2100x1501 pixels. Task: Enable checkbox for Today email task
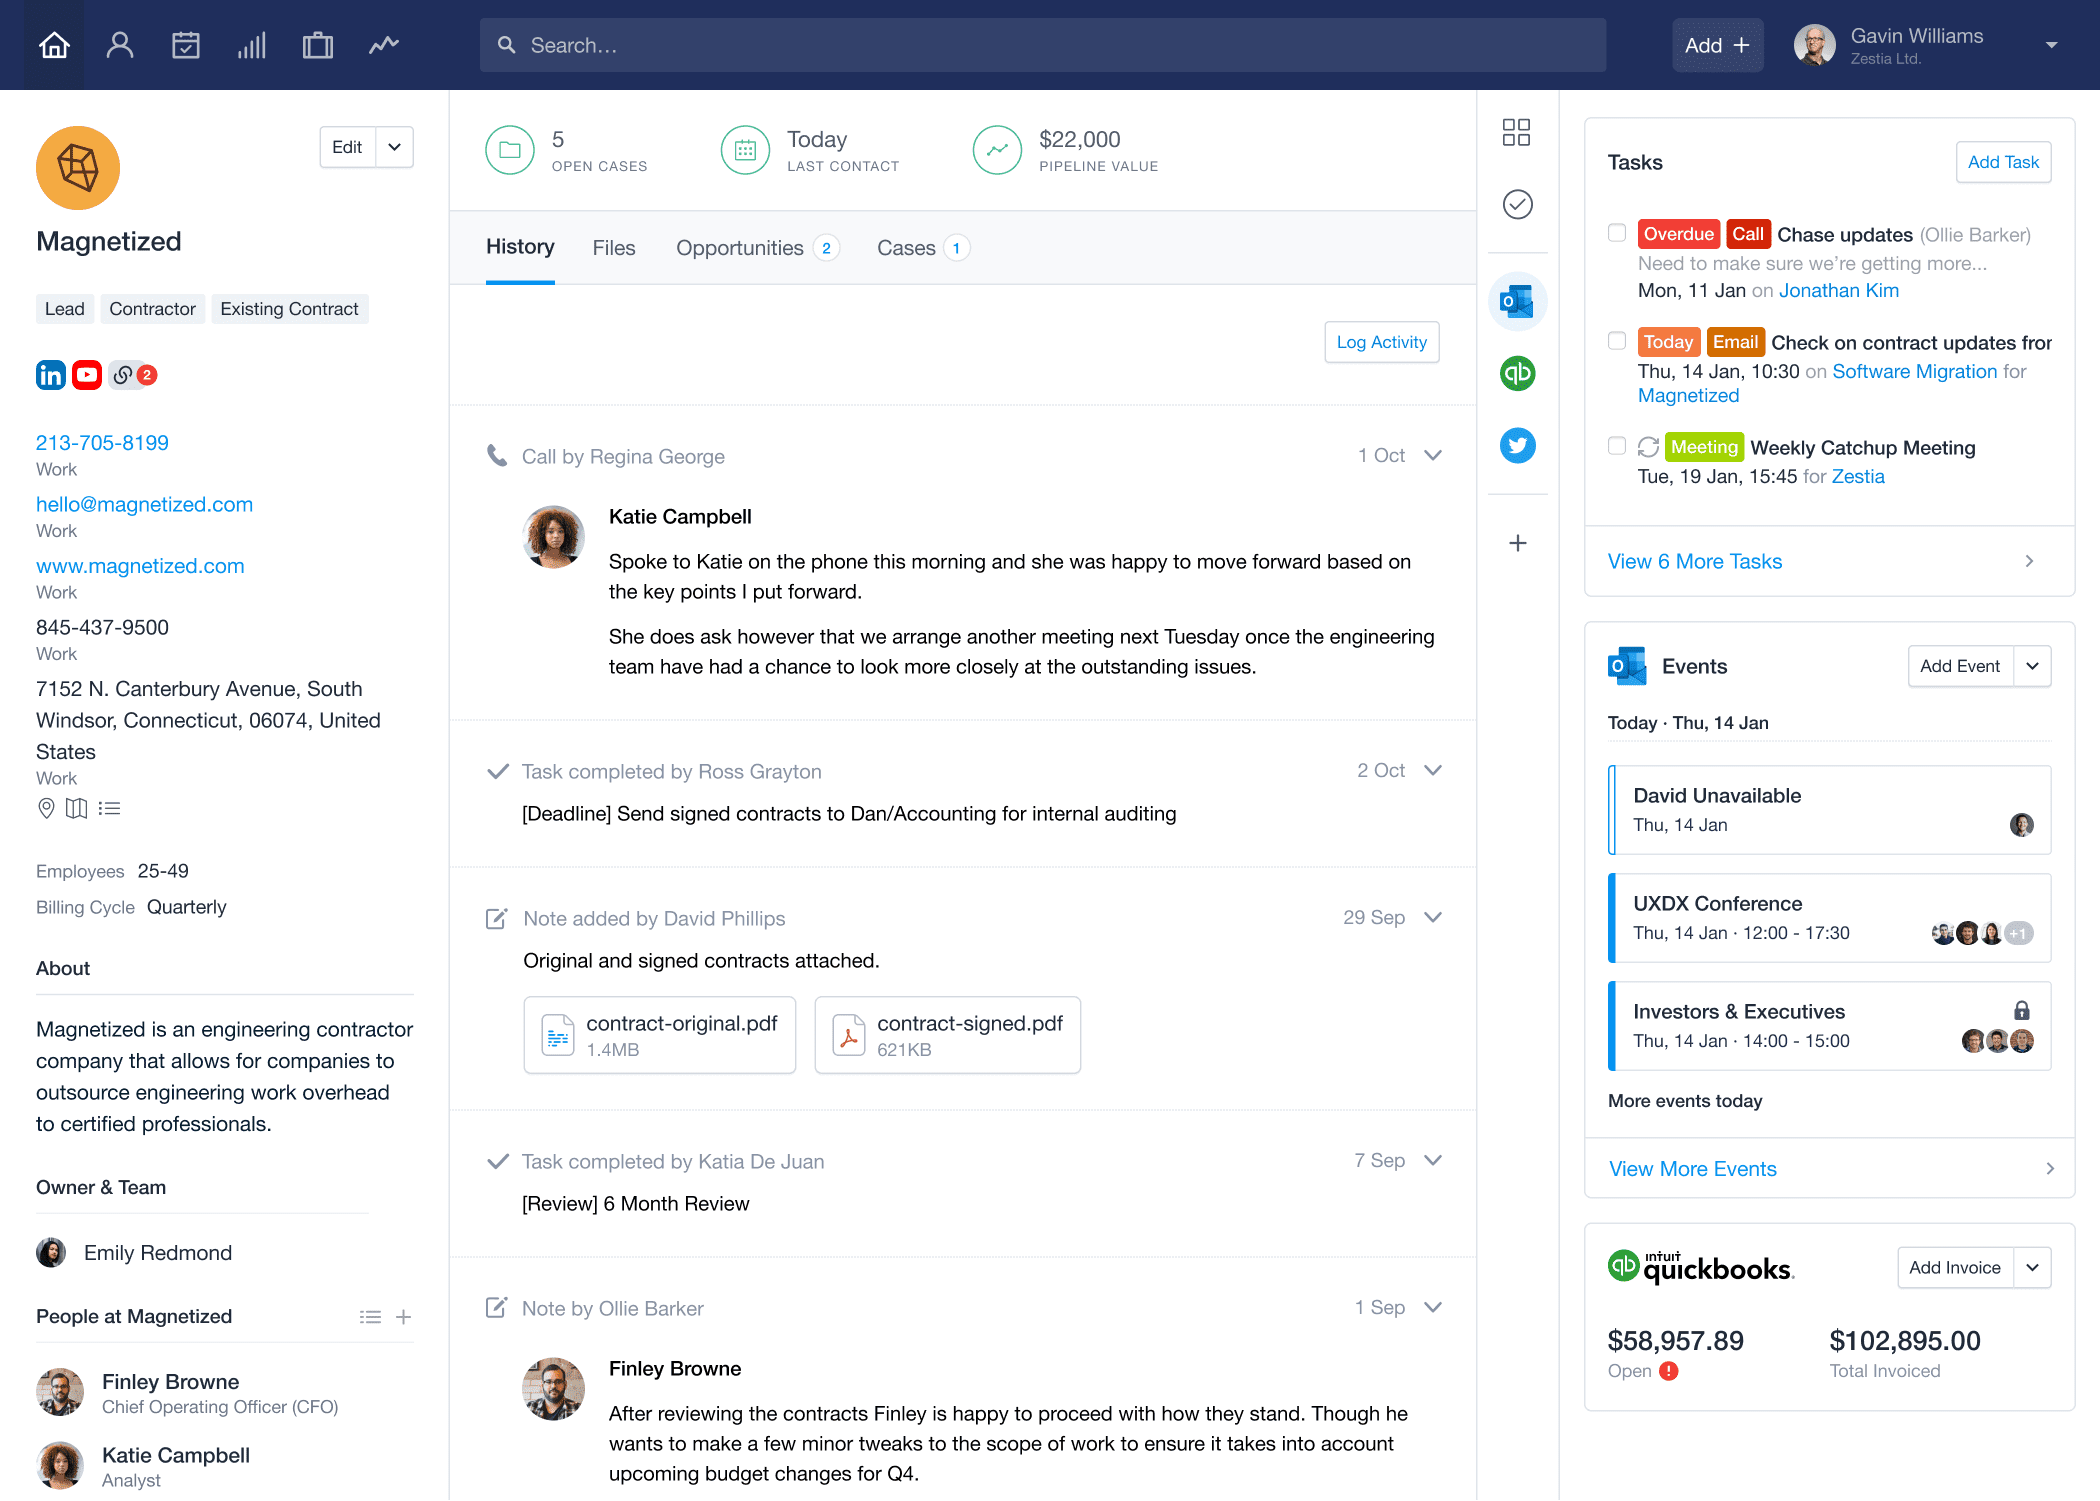tap(1614, 341)
